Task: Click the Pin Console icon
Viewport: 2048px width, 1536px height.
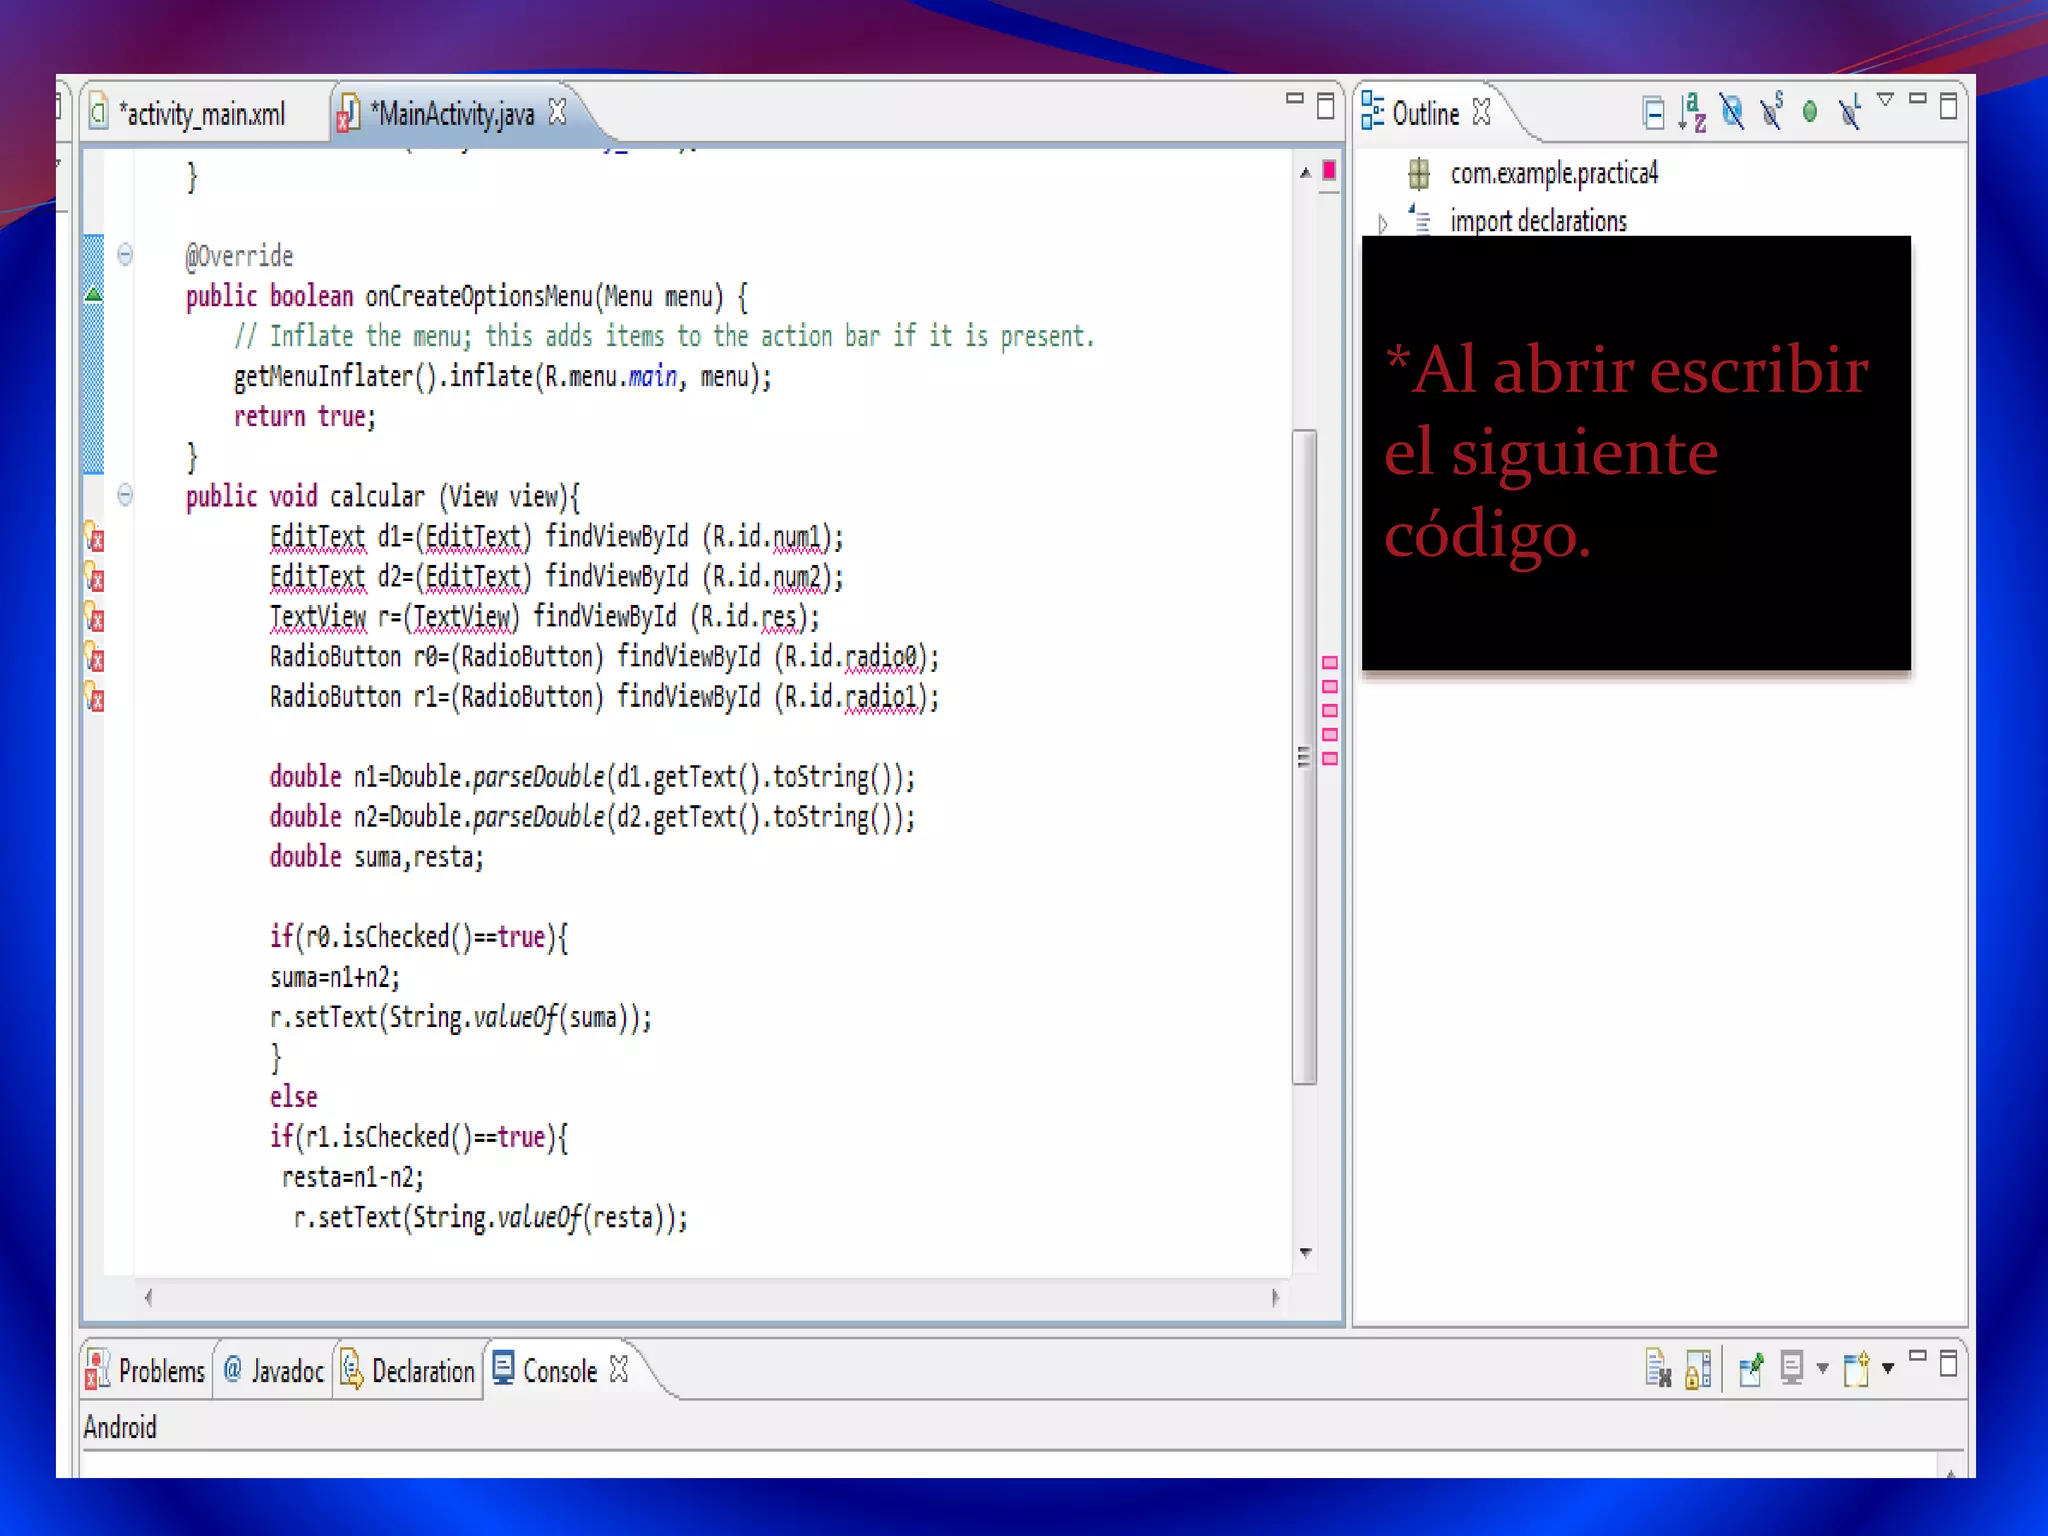Action: point(1751,1369)
